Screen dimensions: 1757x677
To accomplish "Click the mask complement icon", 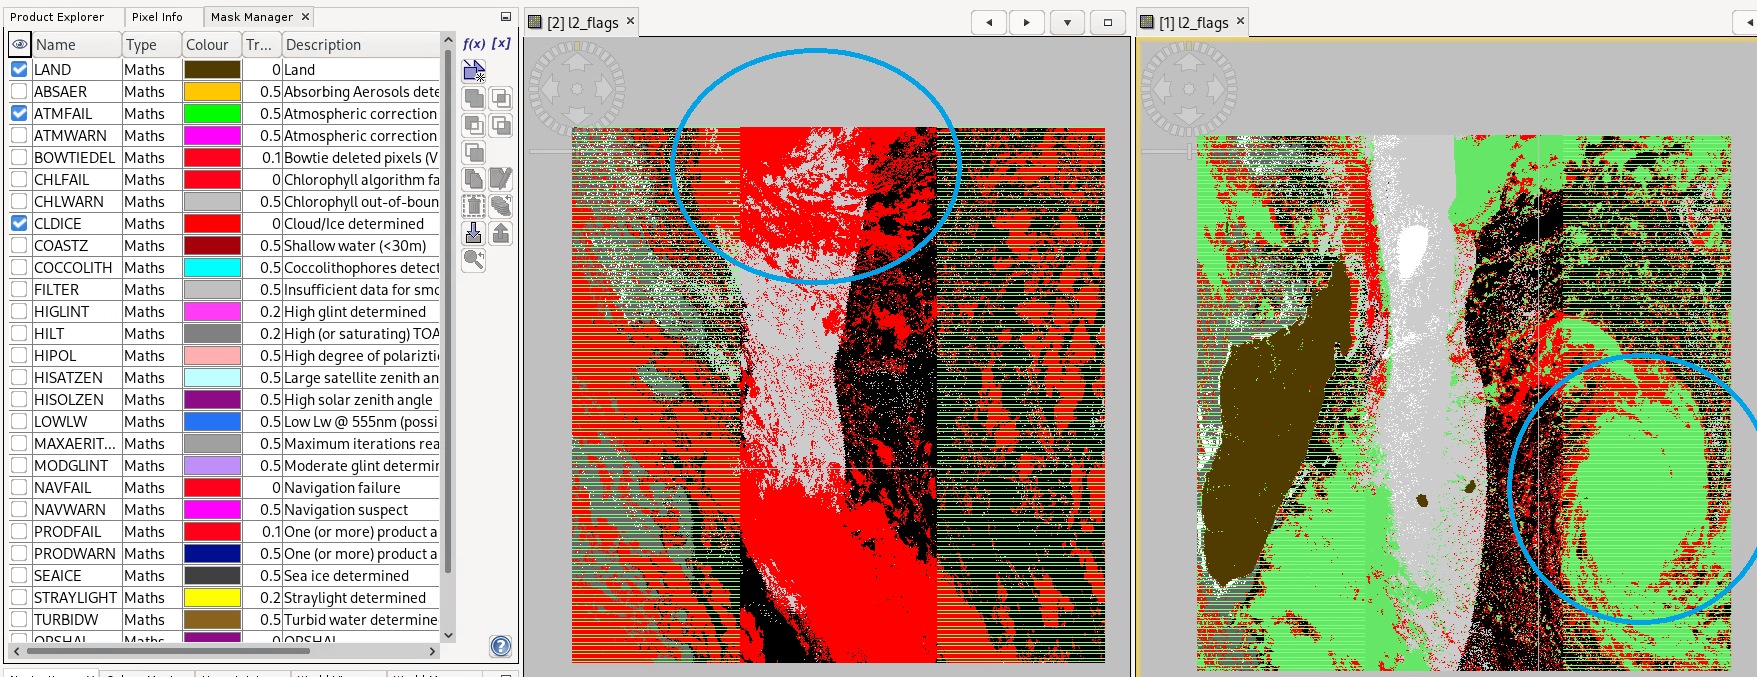I will point(474,152).
